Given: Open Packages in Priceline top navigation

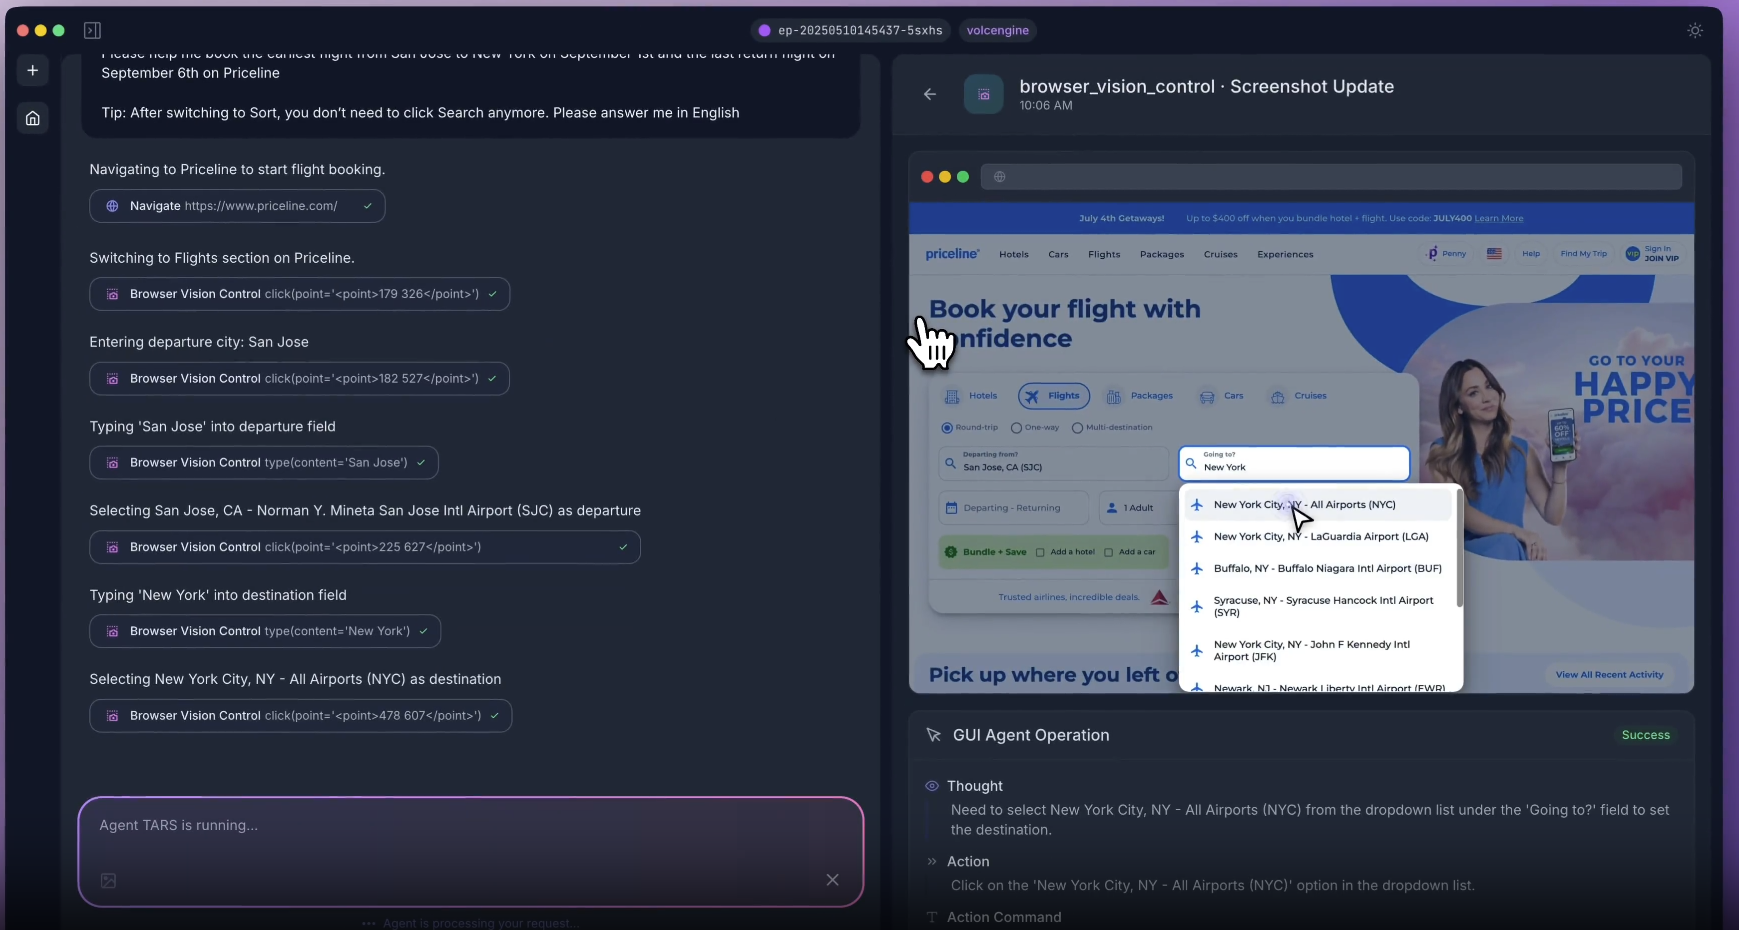Looking at the screenshot, I should coord(1161,255).
